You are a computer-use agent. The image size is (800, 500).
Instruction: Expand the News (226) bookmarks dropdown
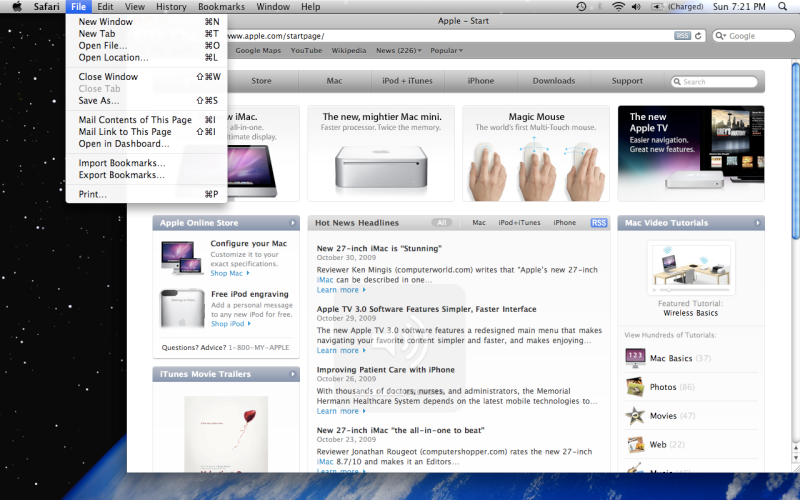[398, 51]
